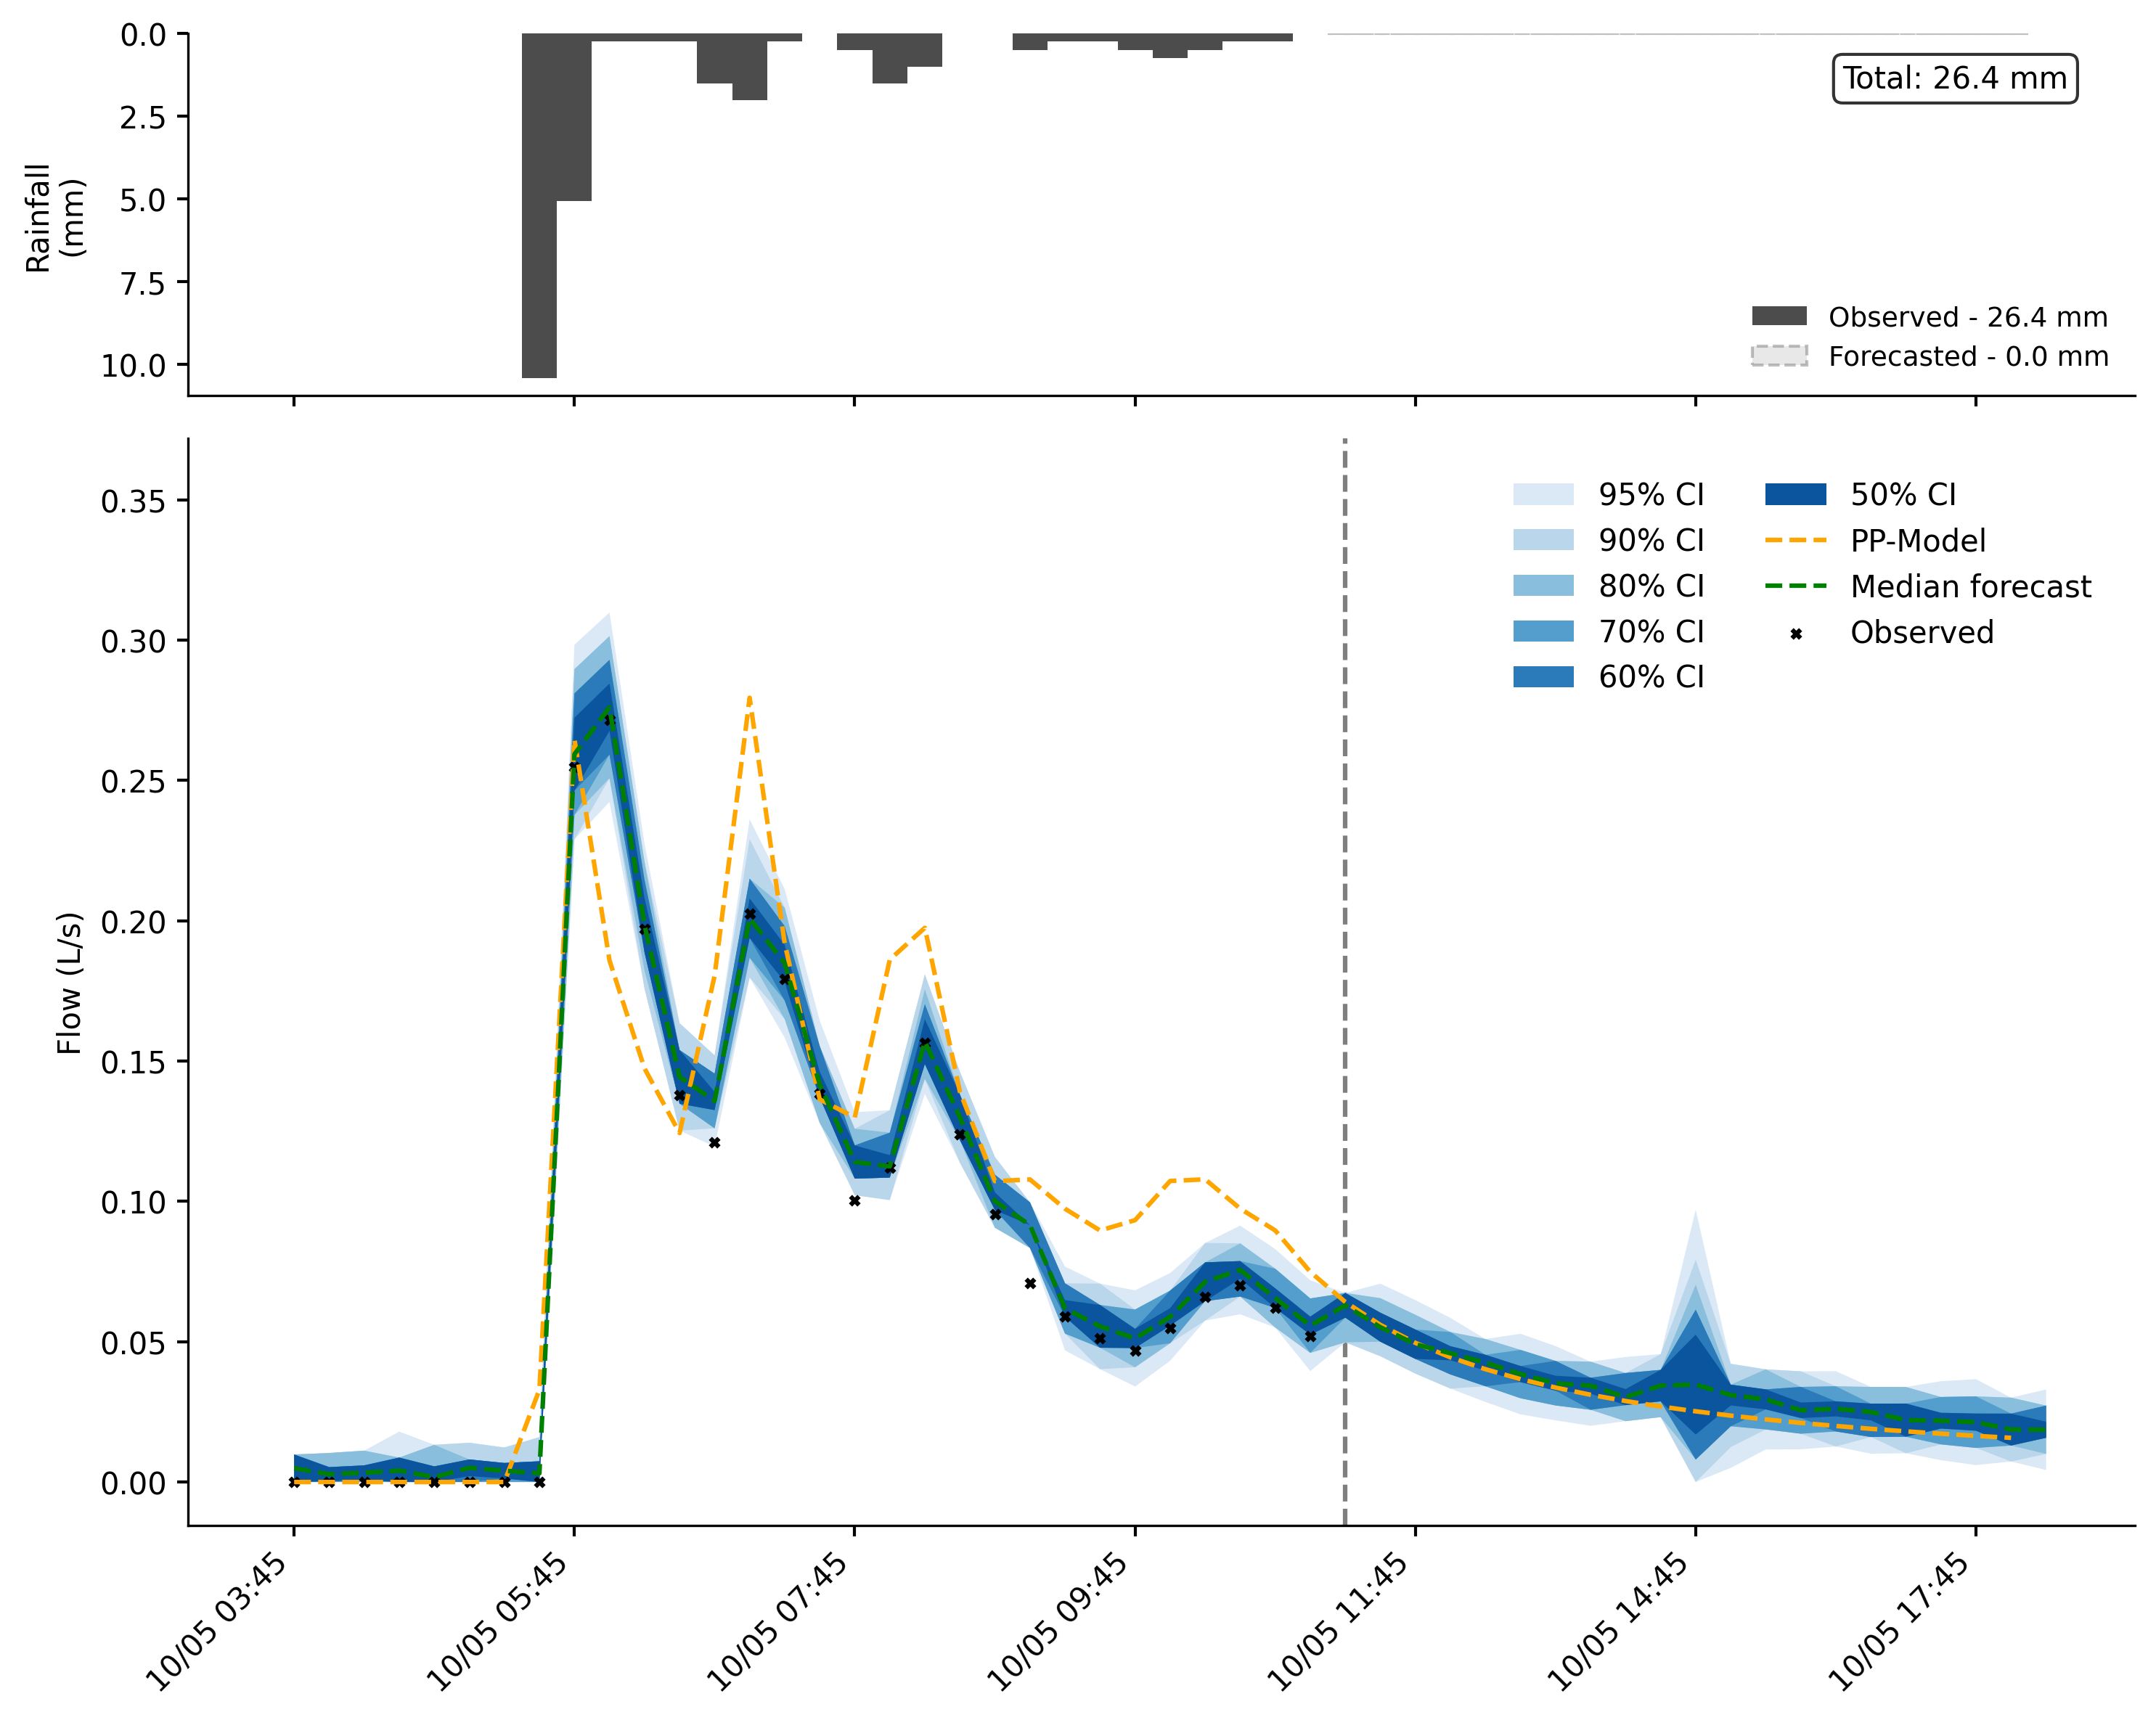Viewport: 2156px width, 1720px height.
Task: Click the orange PP-Model legend line
Action: pyautogui.click(x=1796, y=540)
